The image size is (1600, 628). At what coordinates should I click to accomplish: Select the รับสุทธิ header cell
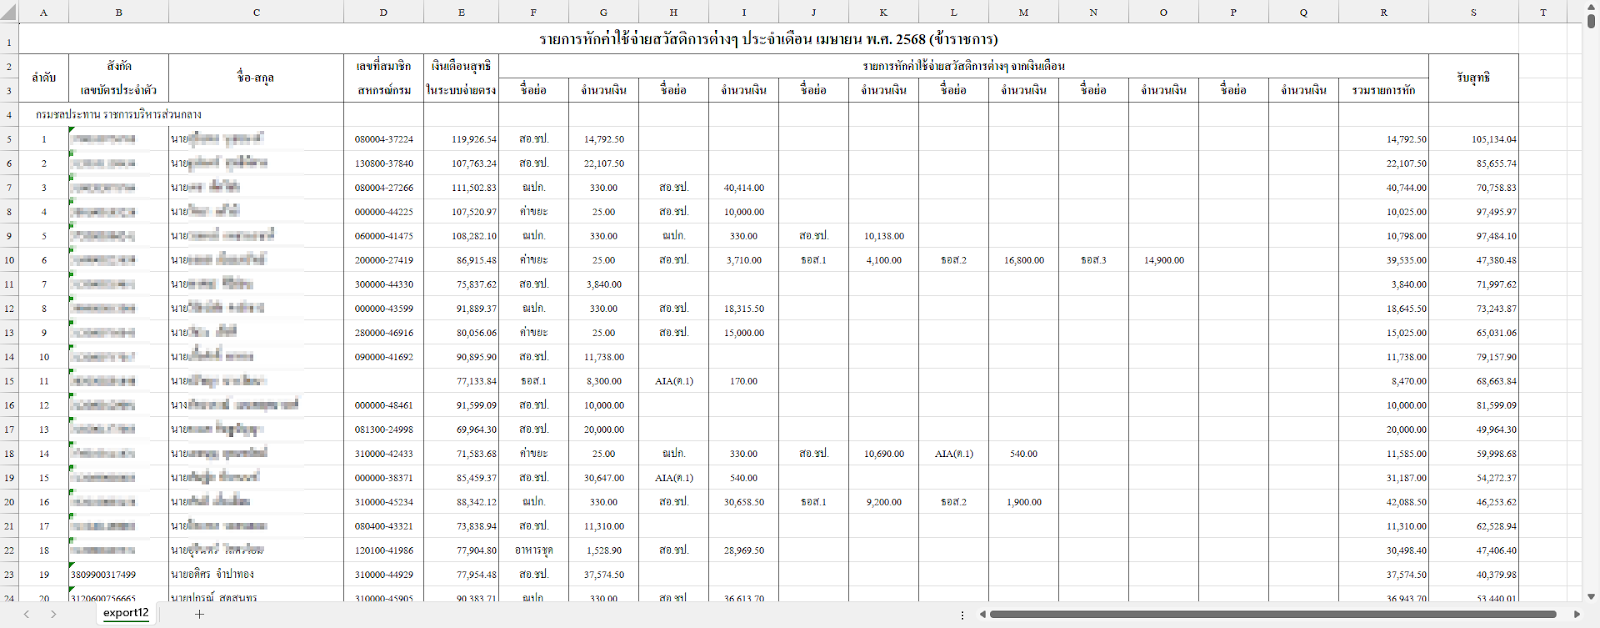1474,78
